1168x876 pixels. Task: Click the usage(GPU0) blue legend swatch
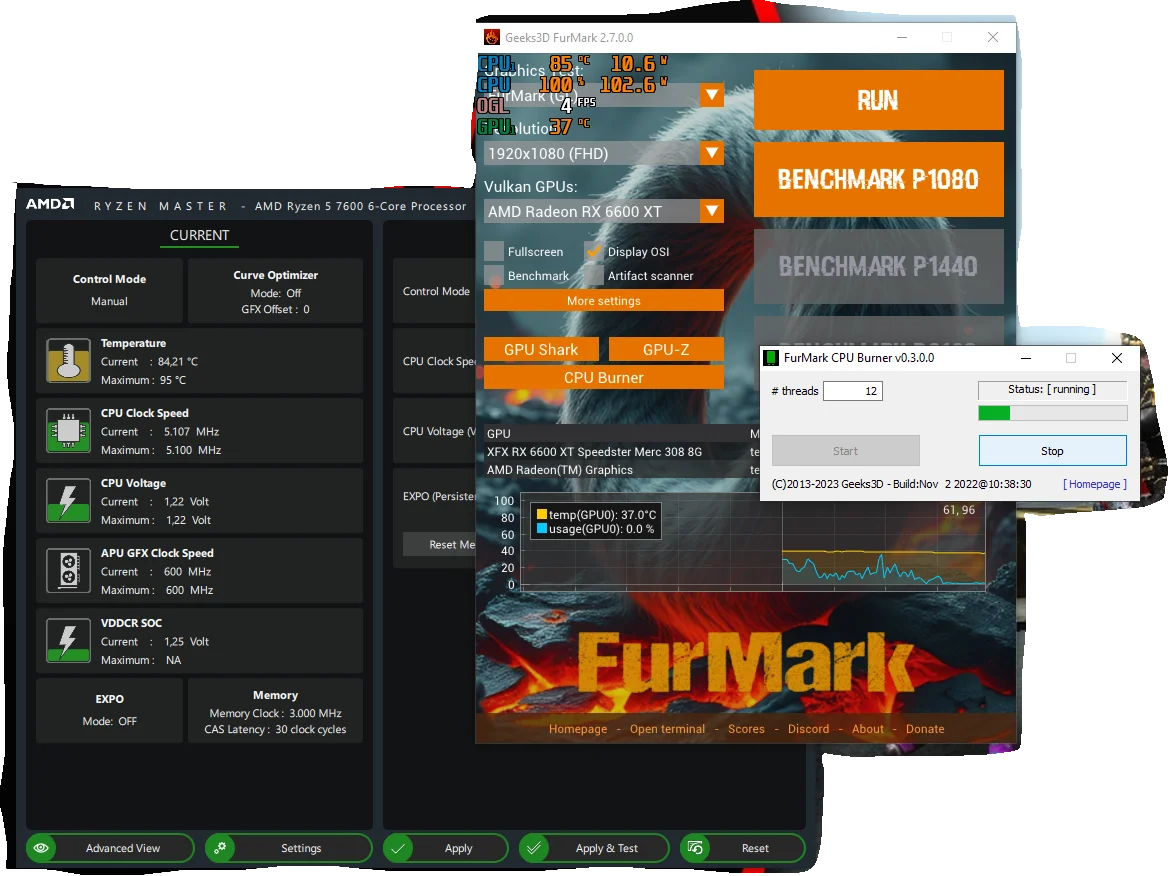point(542,528)
